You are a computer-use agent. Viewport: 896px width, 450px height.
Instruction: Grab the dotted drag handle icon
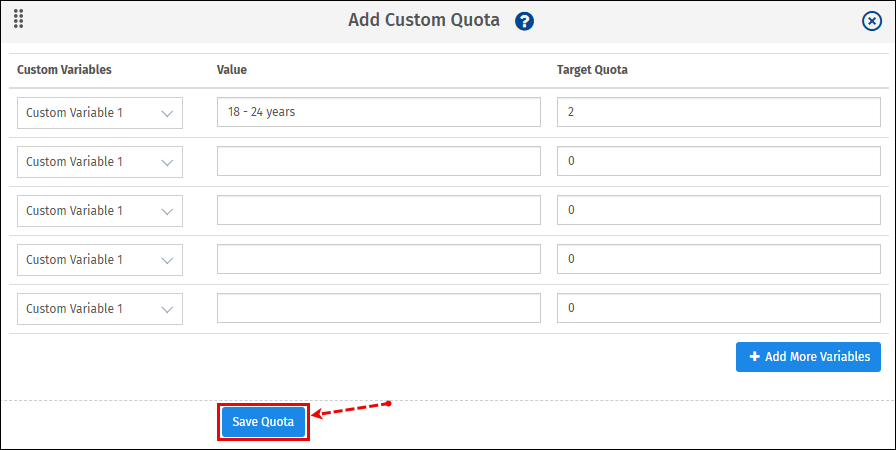(x=18, y=18)
